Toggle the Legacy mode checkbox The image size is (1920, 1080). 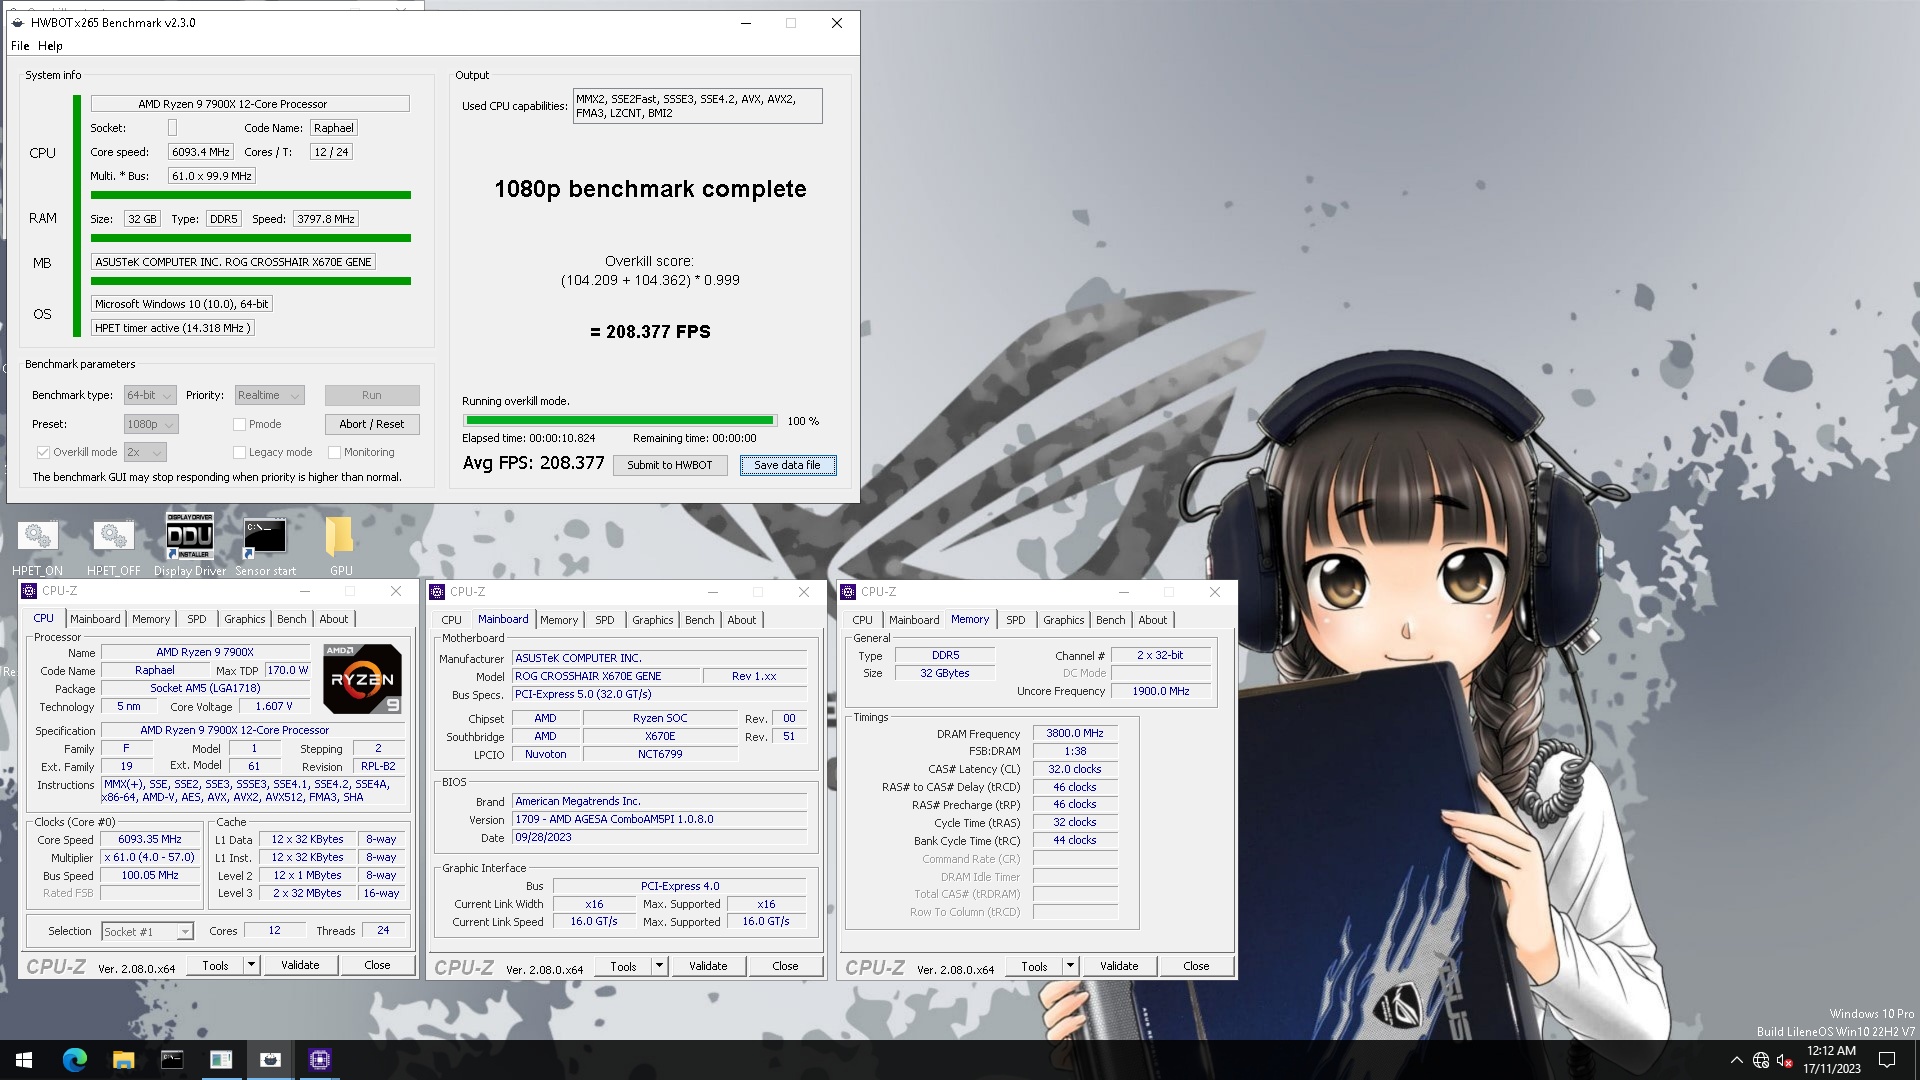tap(239, 452)
